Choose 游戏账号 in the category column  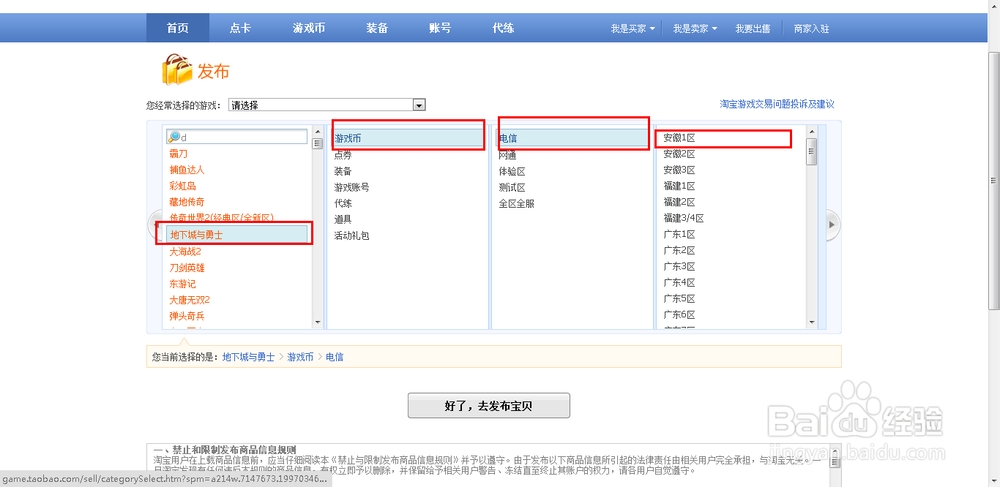[x=351, y=187]
